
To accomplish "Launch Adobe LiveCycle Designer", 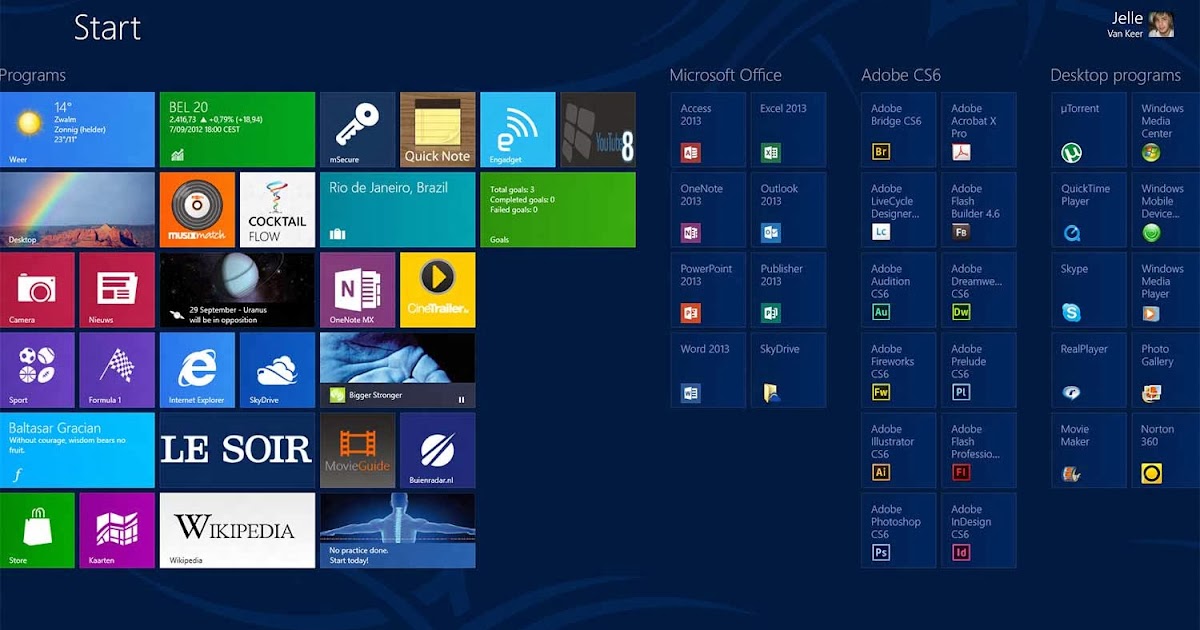I will coord(898,210).
